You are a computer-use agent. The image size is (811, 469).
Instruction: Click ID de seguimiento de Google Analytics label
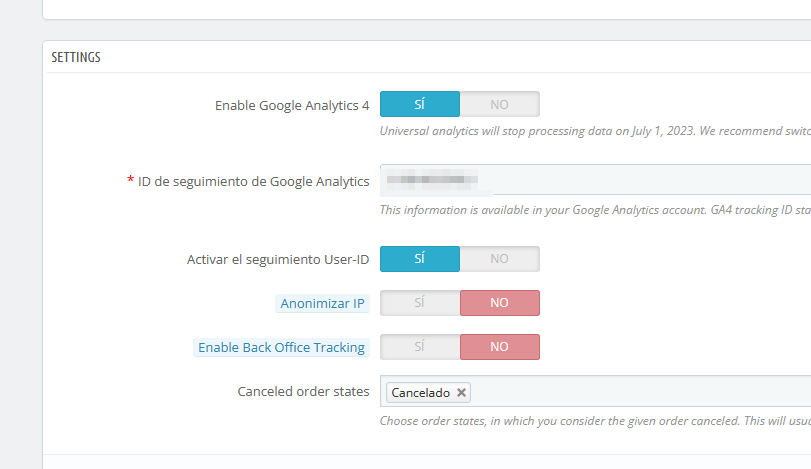coord(254,180)
